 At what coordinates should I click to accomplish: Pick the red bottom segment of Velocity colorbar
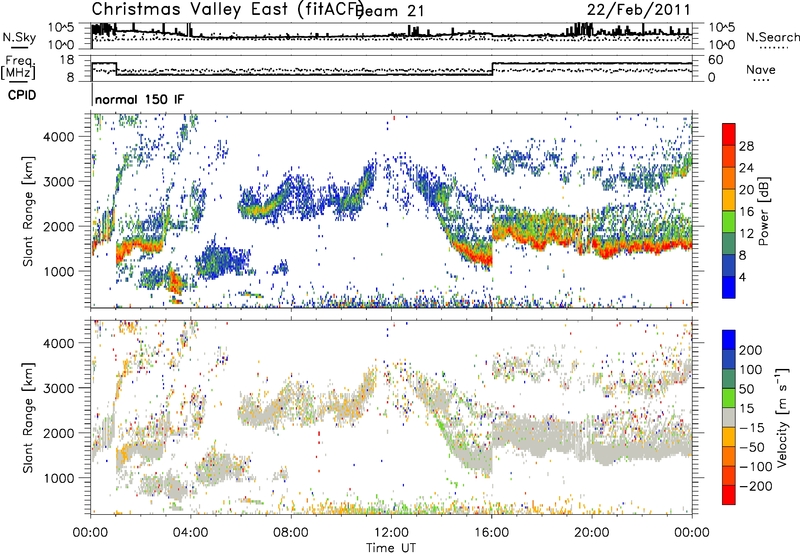pos(729,495)
